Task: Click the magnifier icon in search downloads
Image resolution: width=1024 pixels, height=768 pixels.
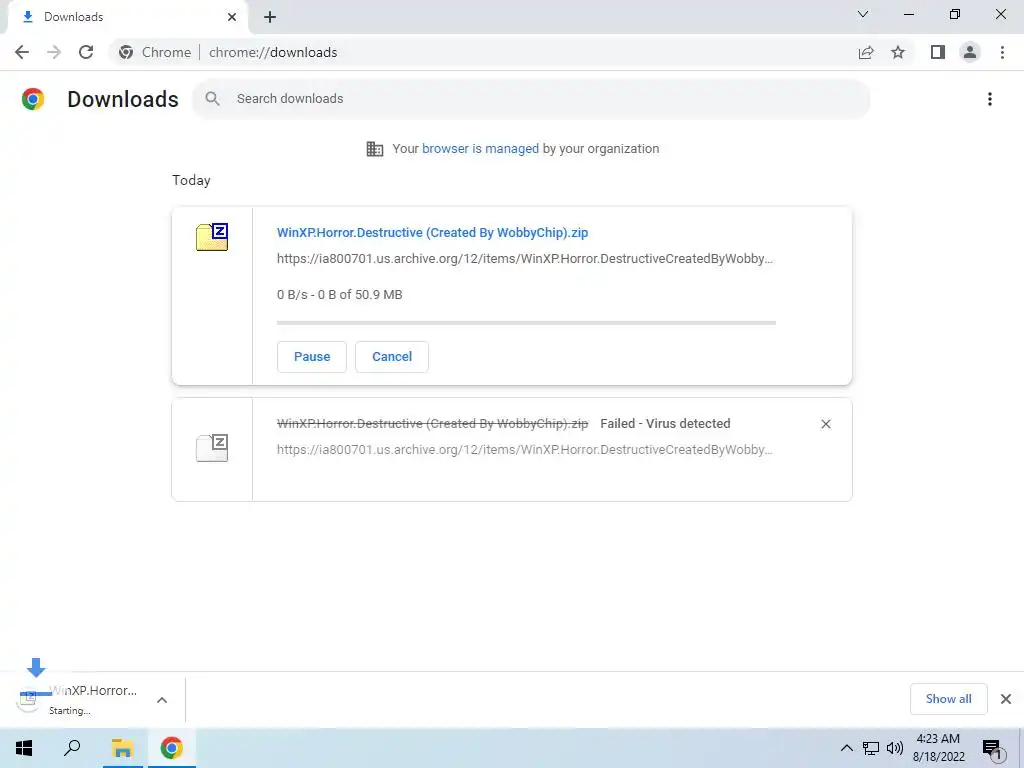Action: coord(212,99)
